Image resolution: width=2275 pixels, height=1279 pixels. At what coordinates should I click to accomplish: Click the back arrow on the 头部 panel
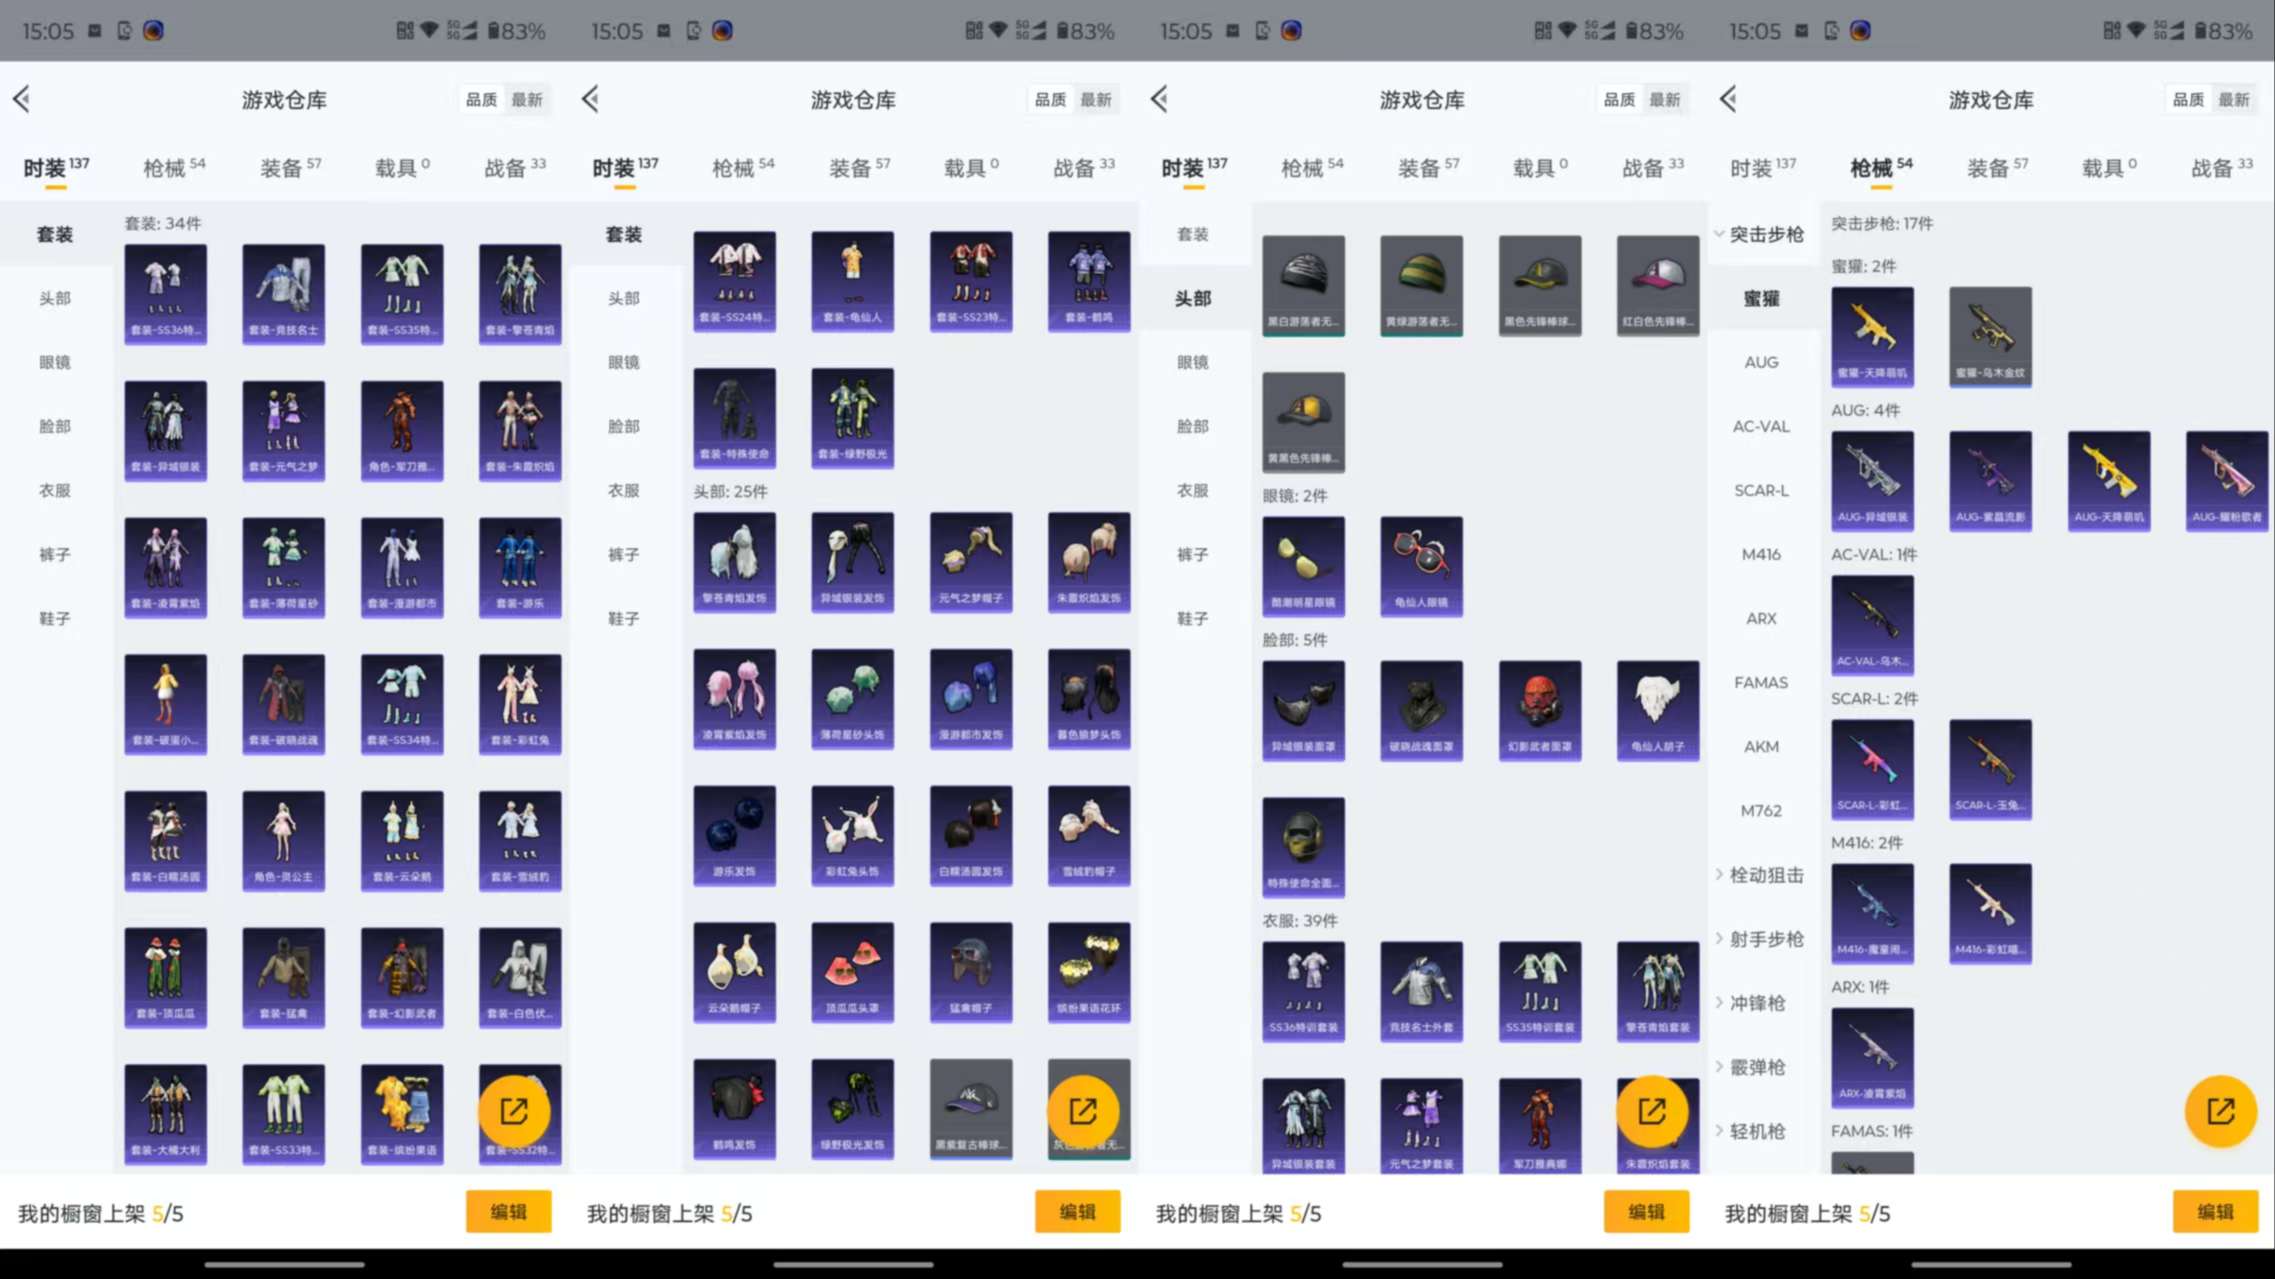pos(1158,99)
